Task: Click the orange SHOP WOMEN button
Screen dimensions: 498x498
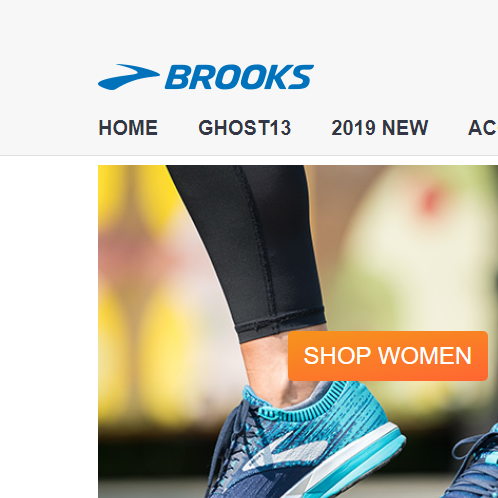Action: point(388,356)
